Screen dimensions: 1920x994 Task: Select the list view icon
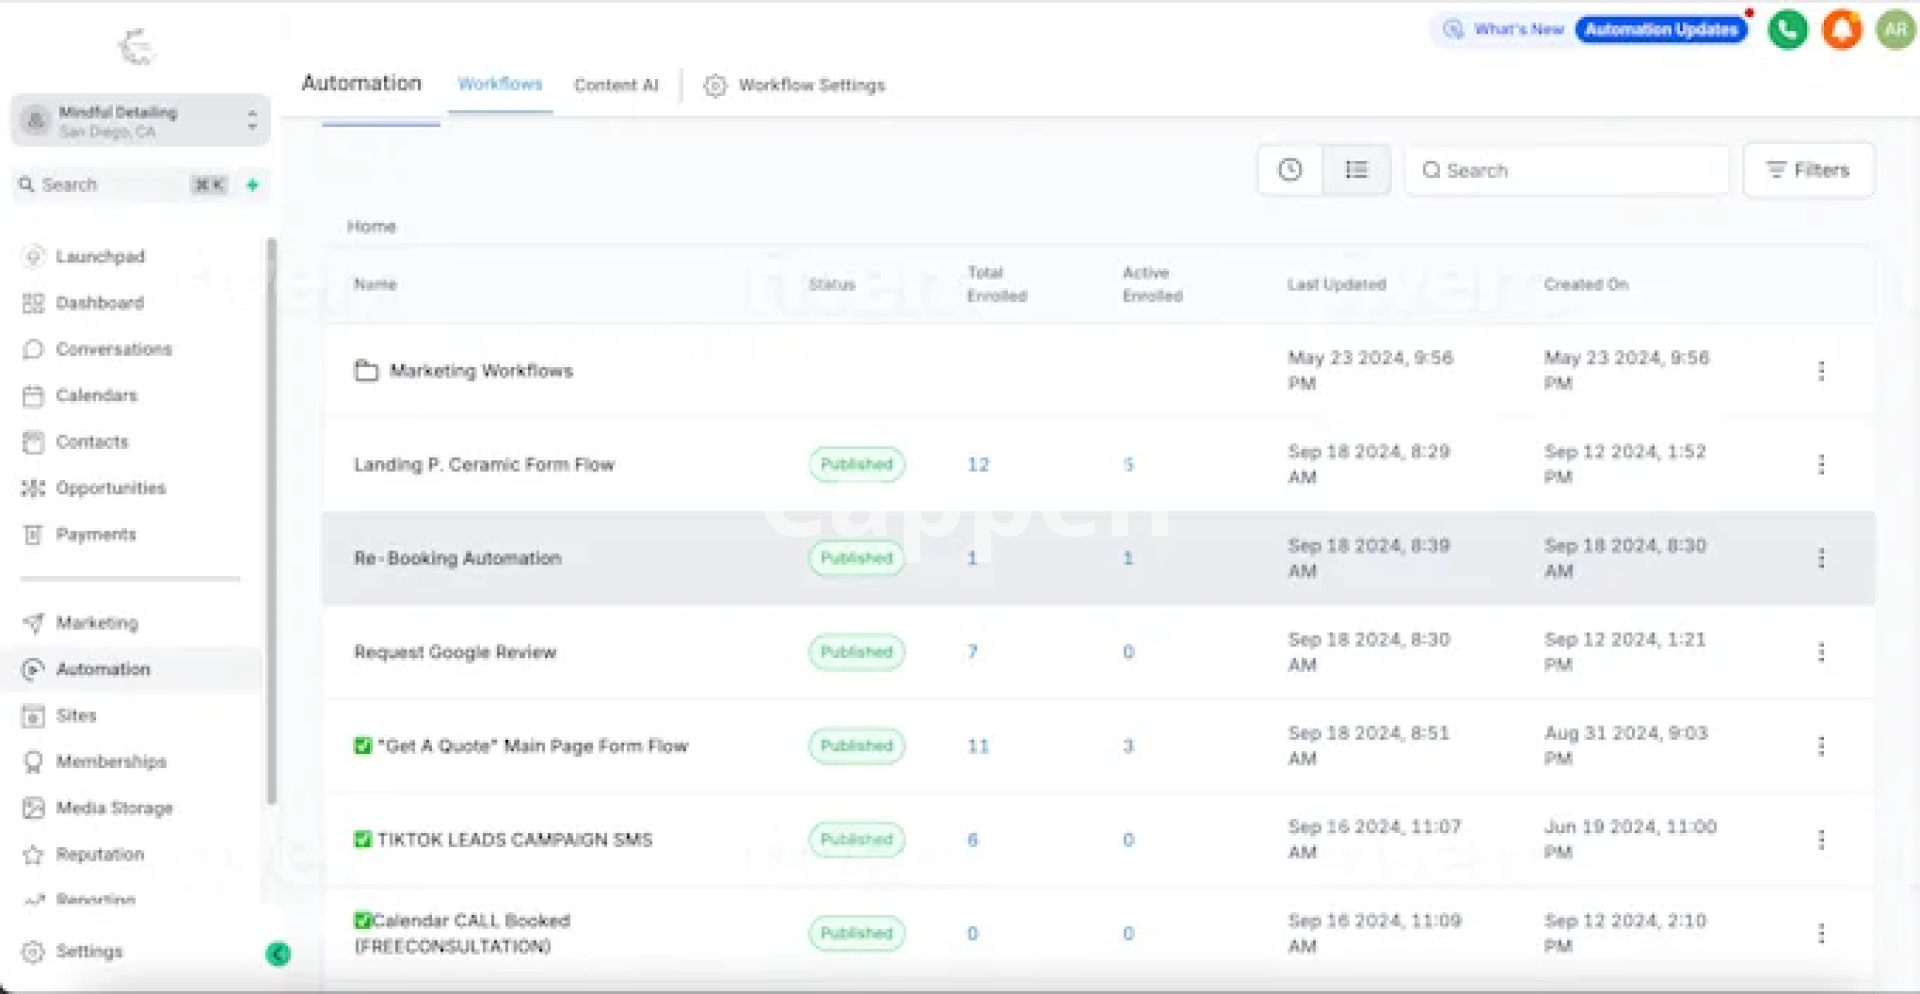coord(1356,170)
